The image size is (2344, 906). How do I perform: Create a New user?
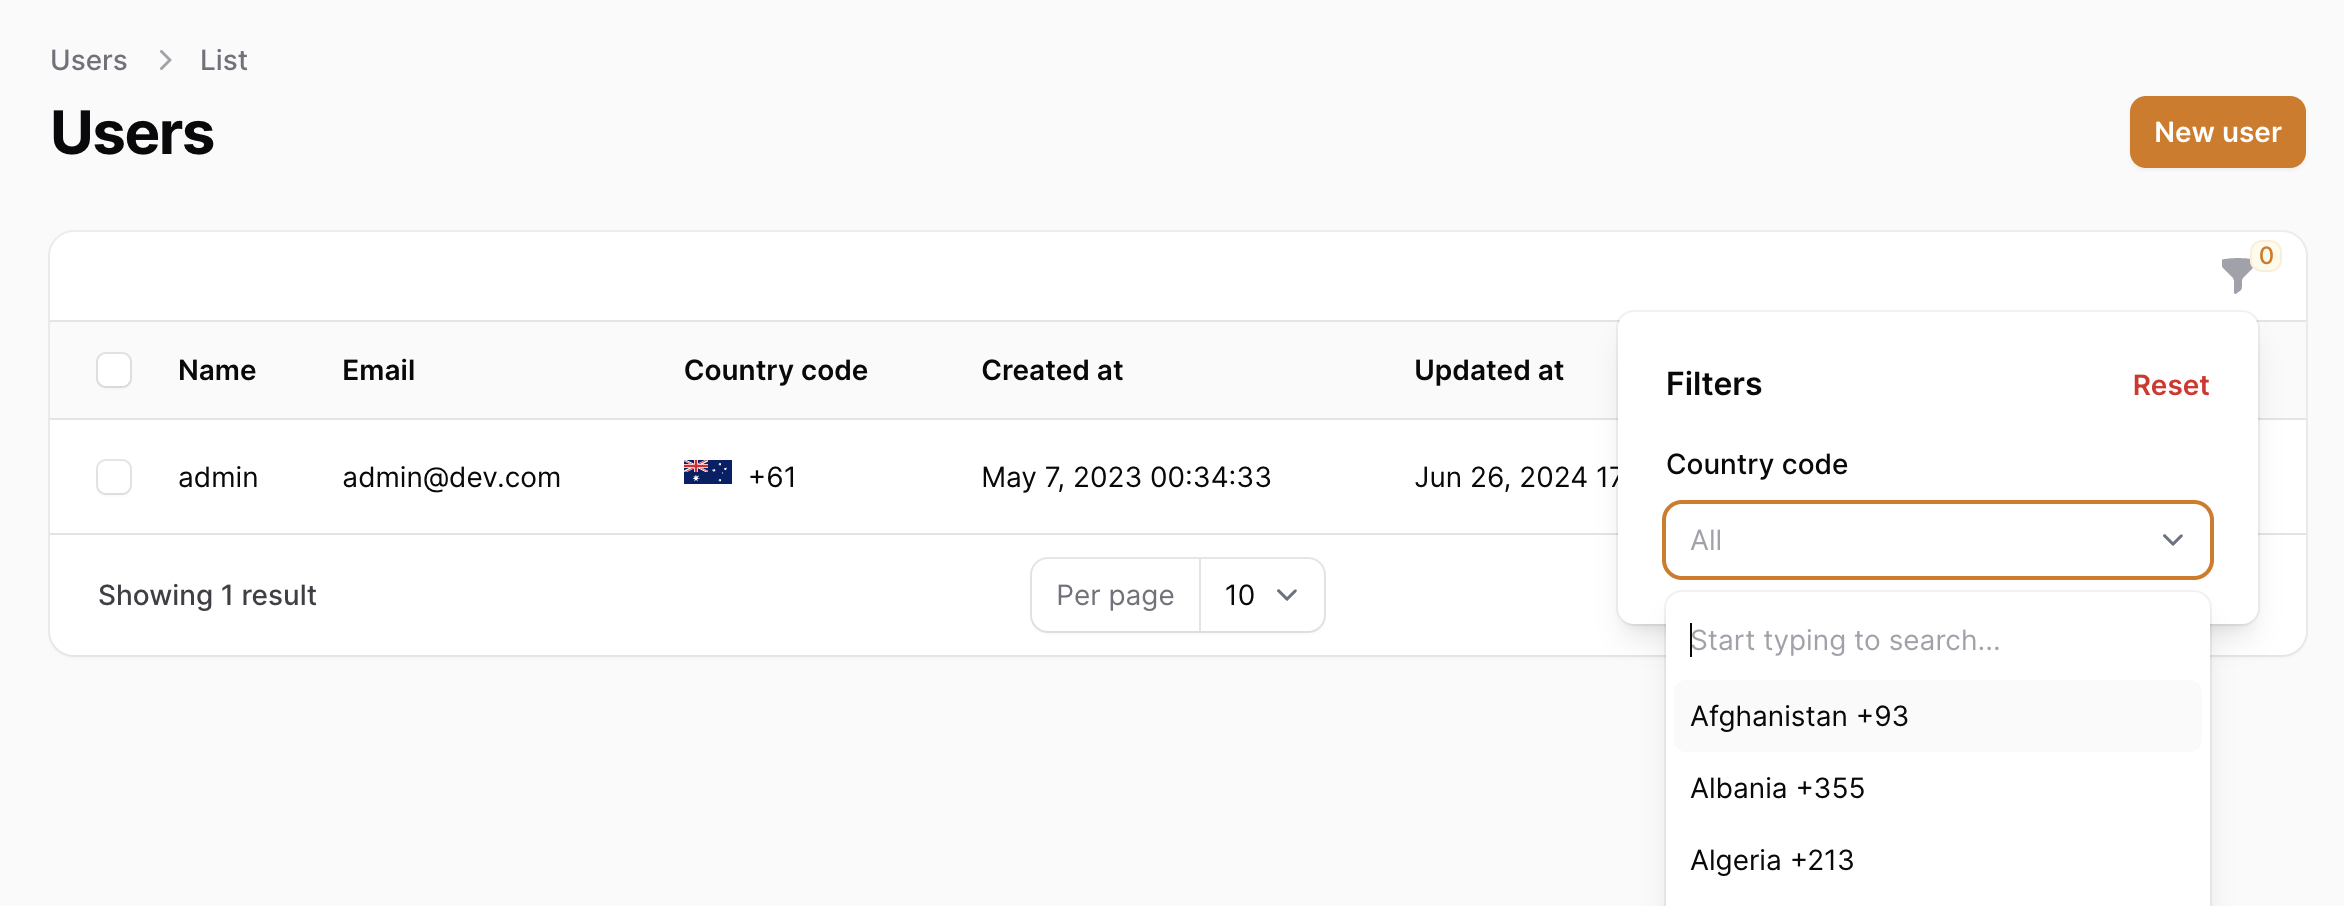tap(2216, 131)
